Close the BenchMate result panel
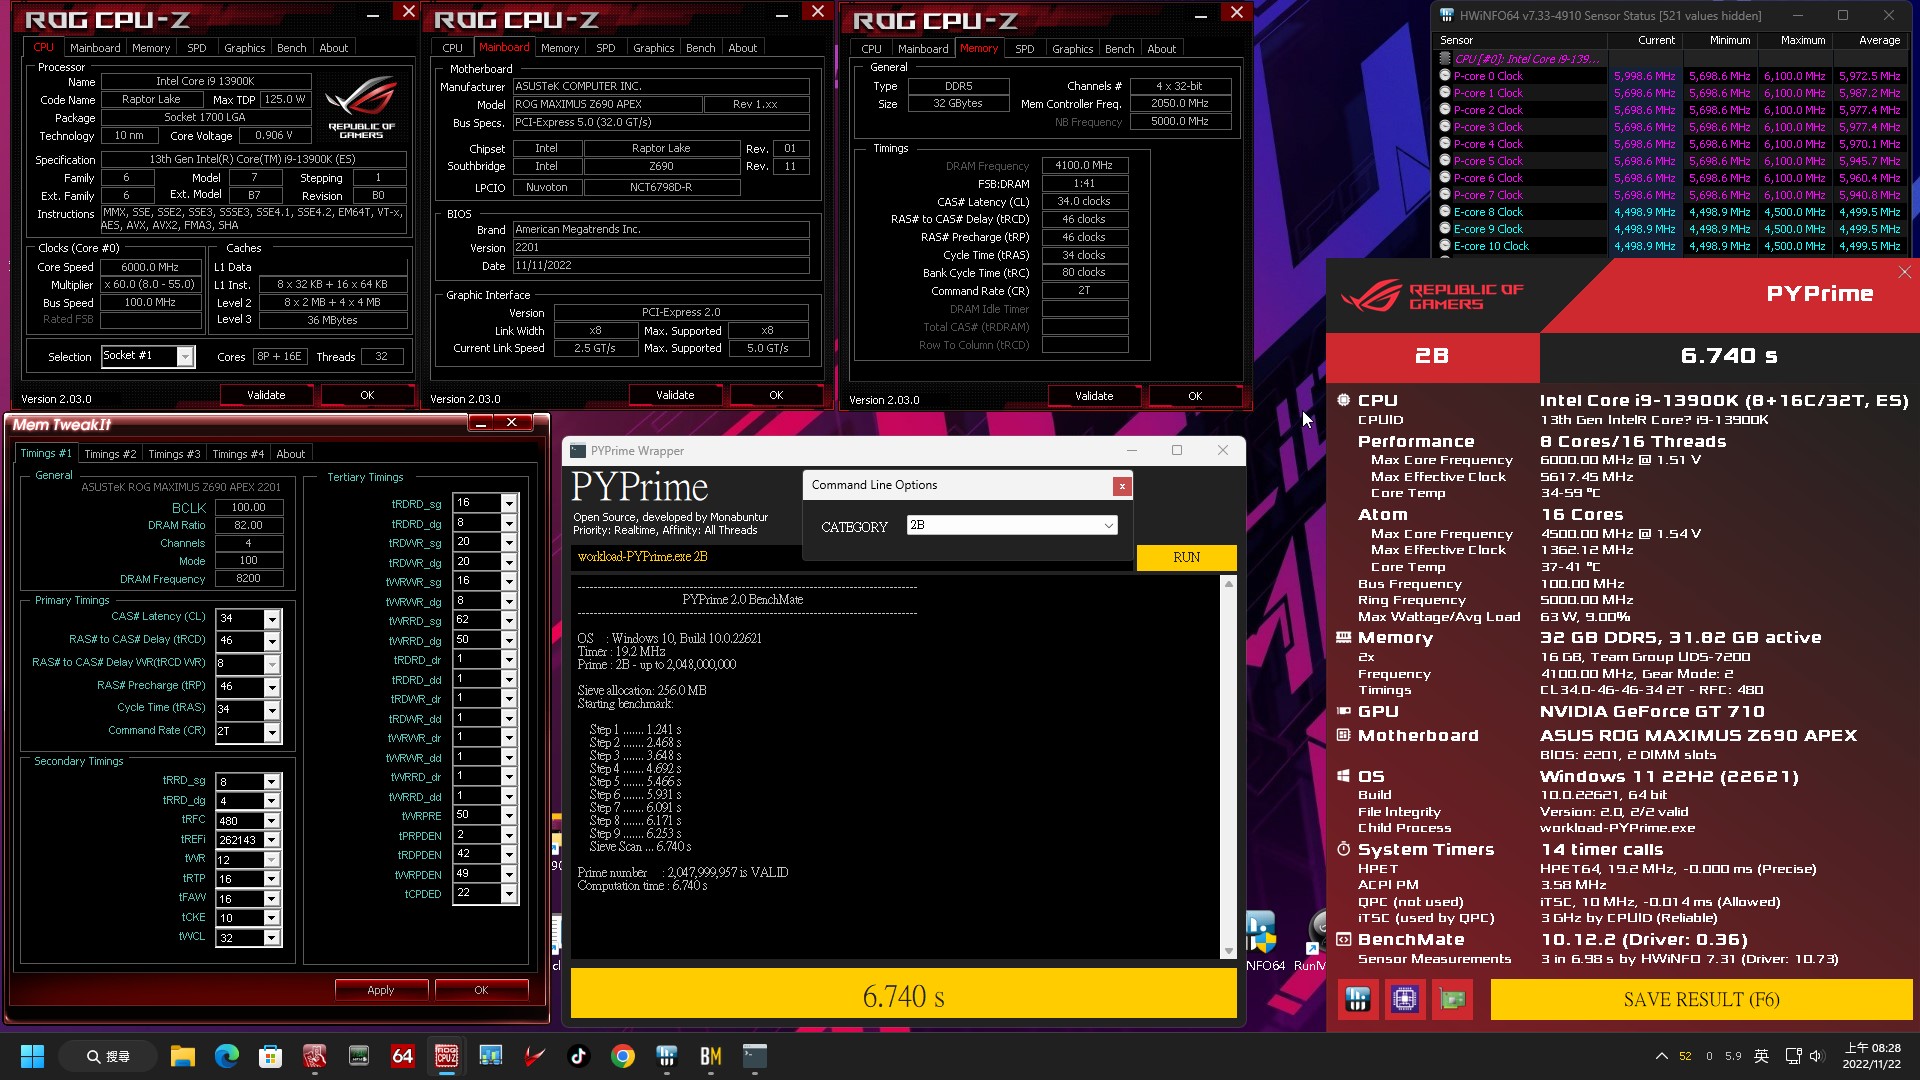Image resolution: width=1920 pixels, height=1080 pixels. (1904, 272)
